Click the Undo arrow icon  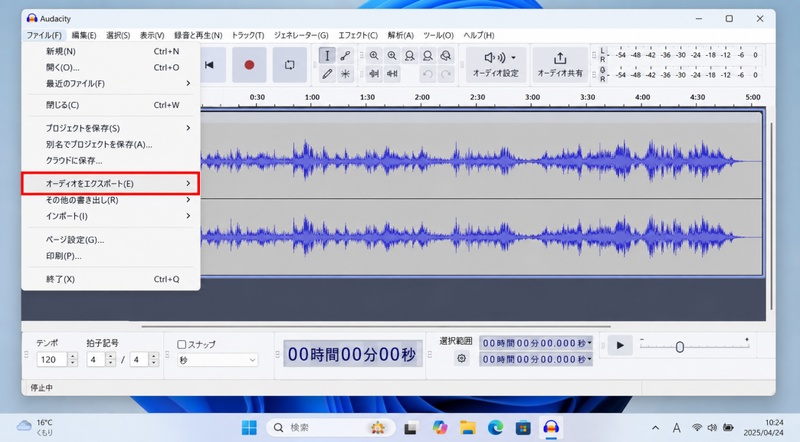point(428,74)
